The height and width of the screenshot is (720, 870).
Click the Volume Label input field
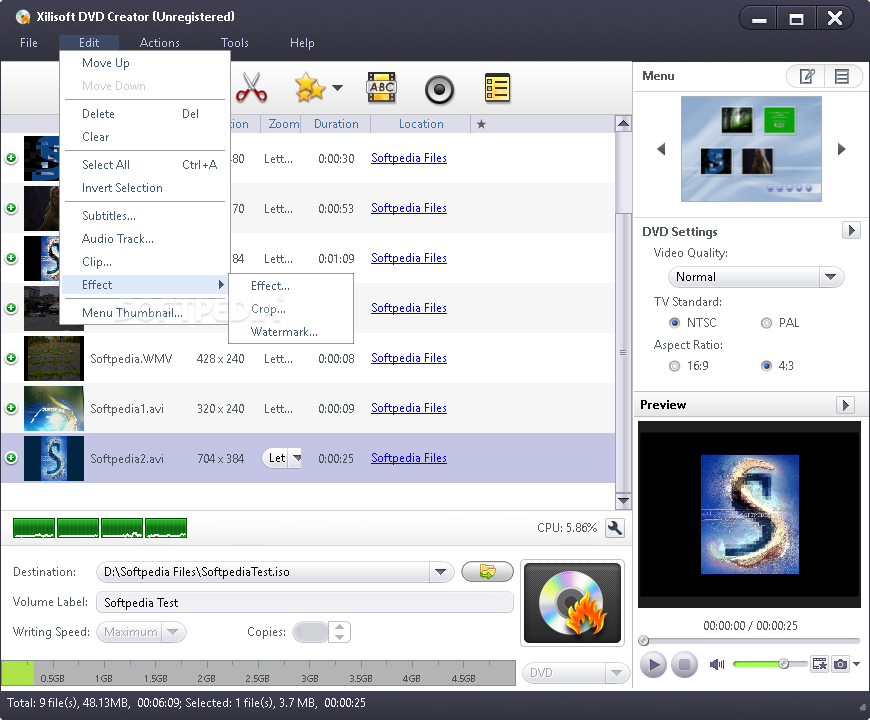(305, 602)
